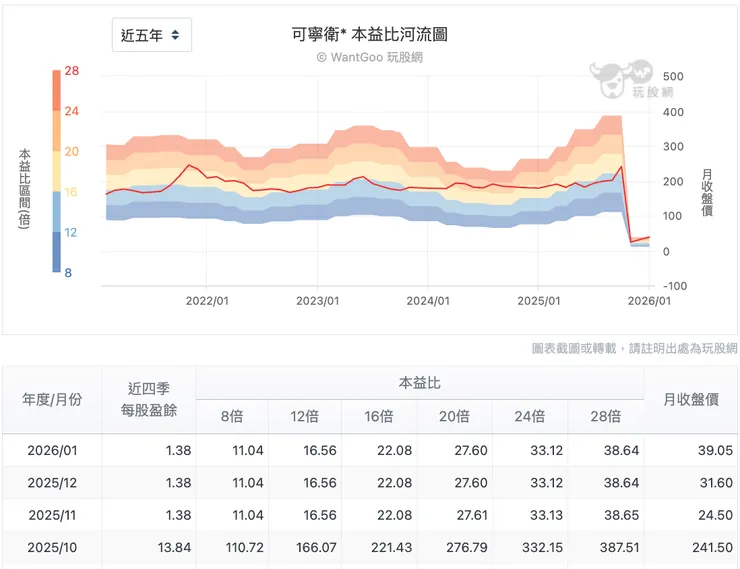Viewport: 740px width, 569px height.
Task: Click the 本益比 group header
Action: click(420, 383)
